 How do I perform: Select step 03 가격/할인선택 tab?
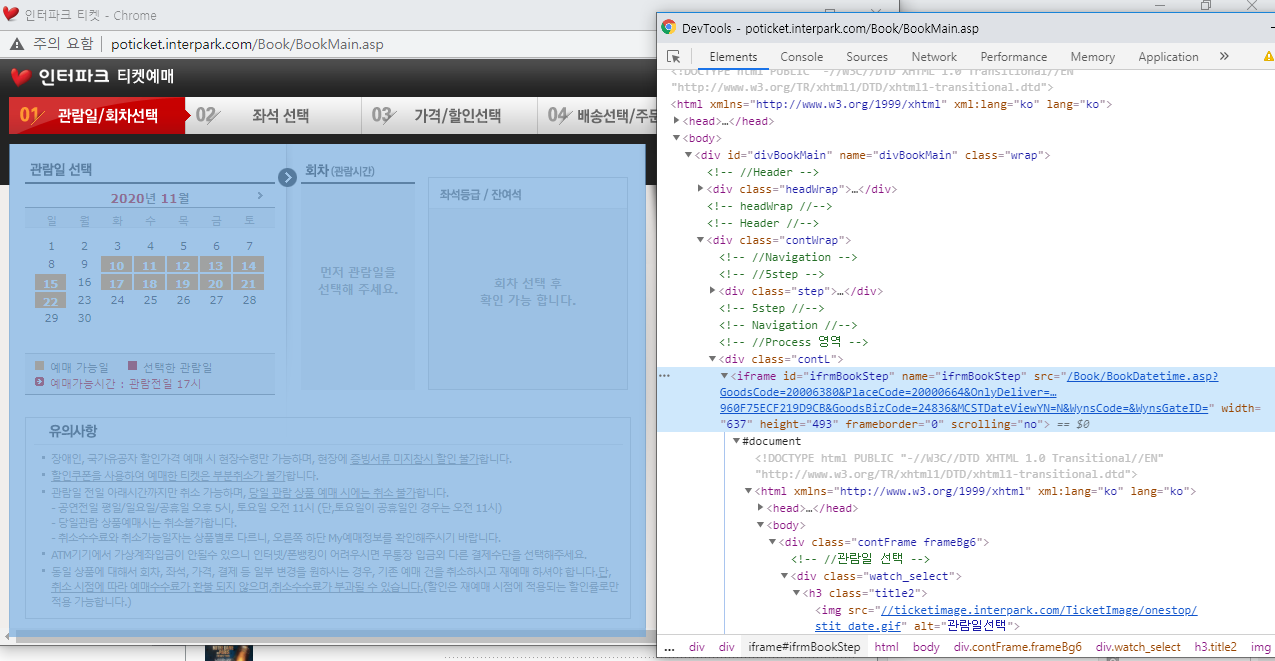click(449, 115)
